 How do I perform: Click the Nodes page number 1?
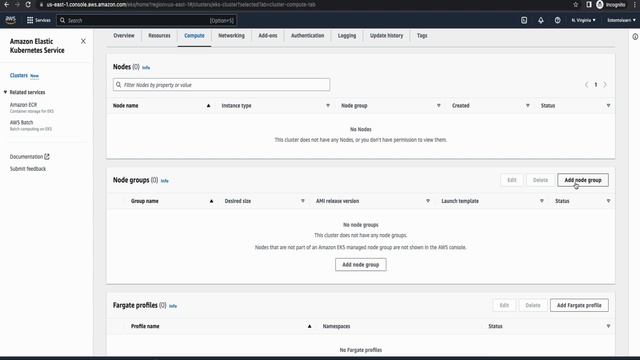click(x=596, y=84)
